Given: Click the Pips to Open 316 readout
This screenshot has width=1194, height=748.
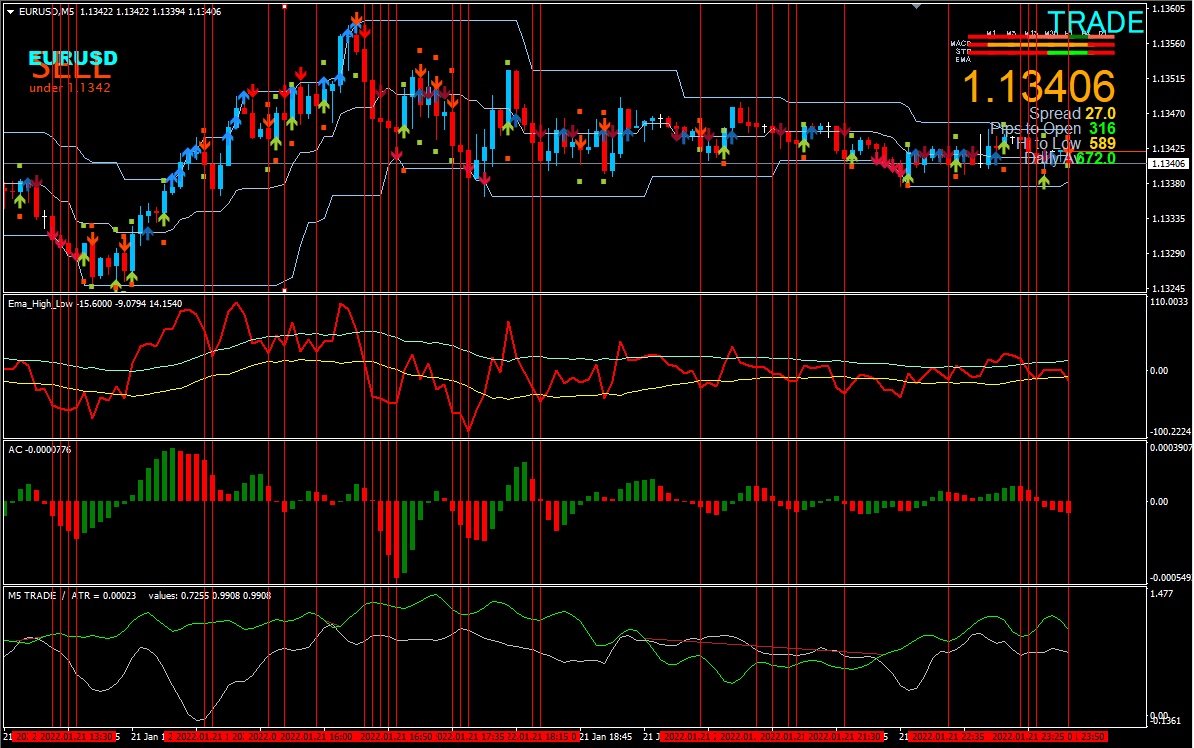Looking at the screenshot, I should point(1053,129).
